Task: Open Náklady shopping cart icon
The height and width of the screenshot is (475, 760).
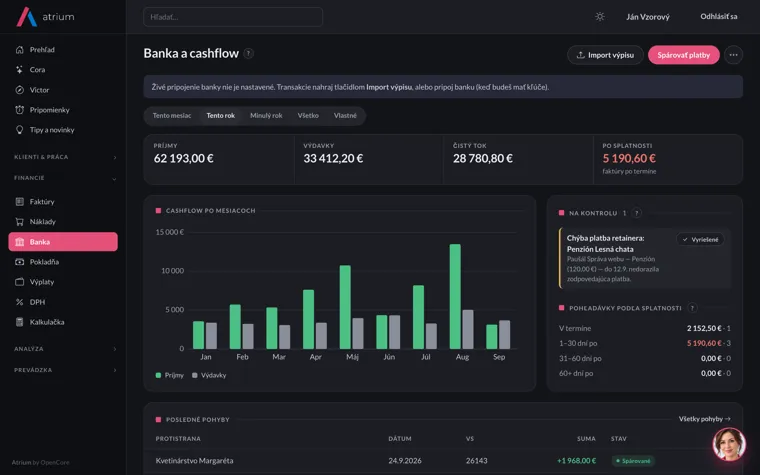Action: (x=19, y=222)
